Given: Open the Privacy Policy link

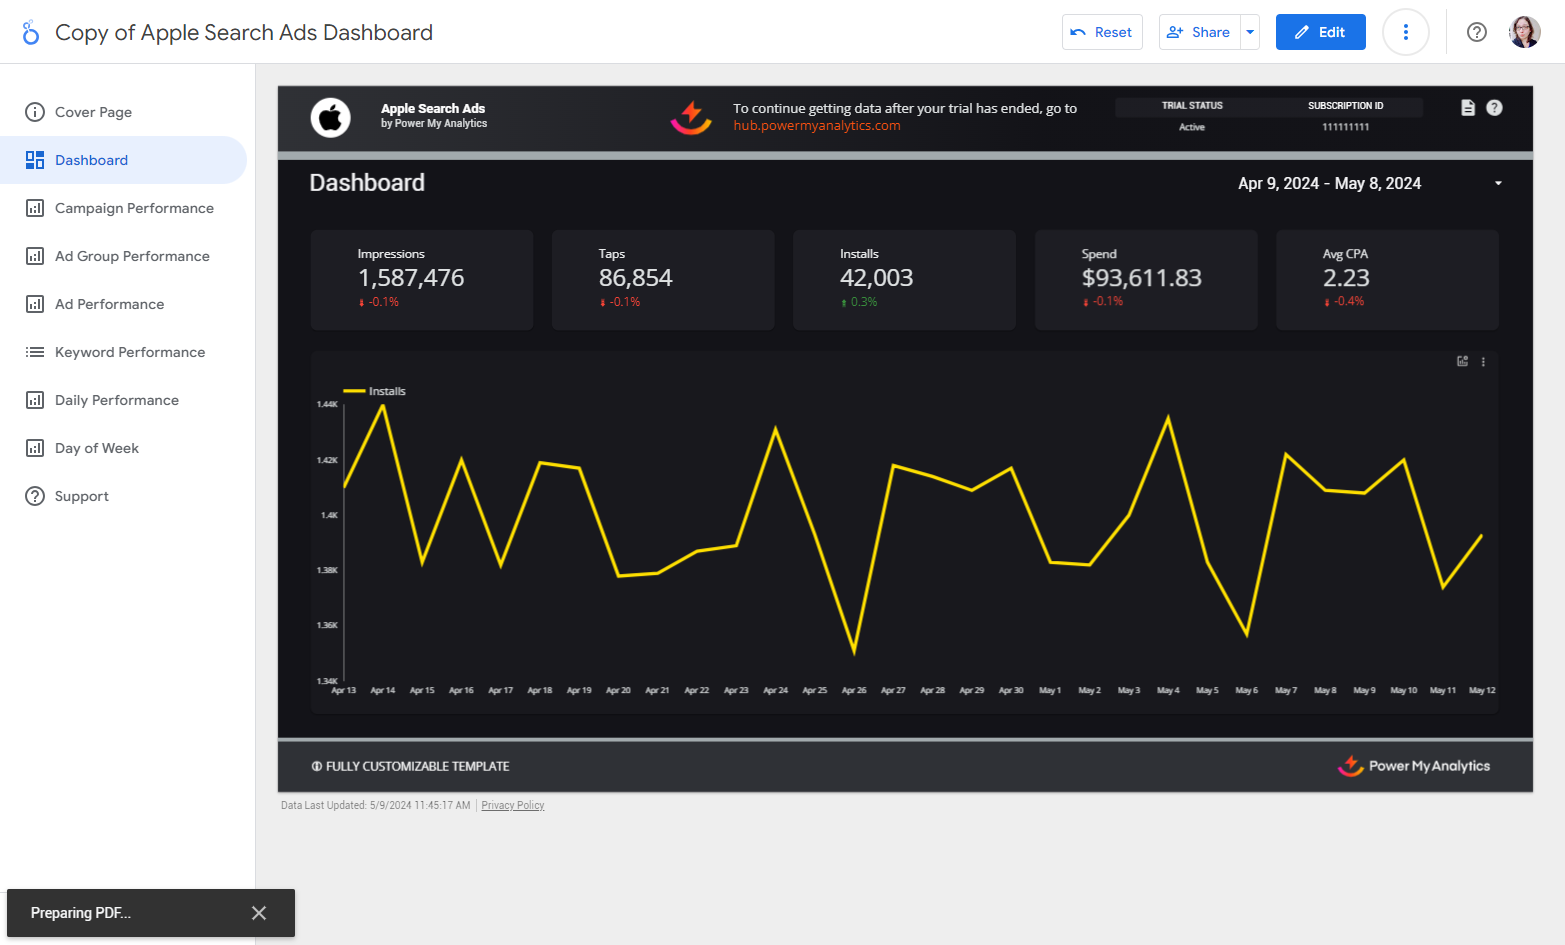Looking at the screenshot, I should tap(512, 806).
